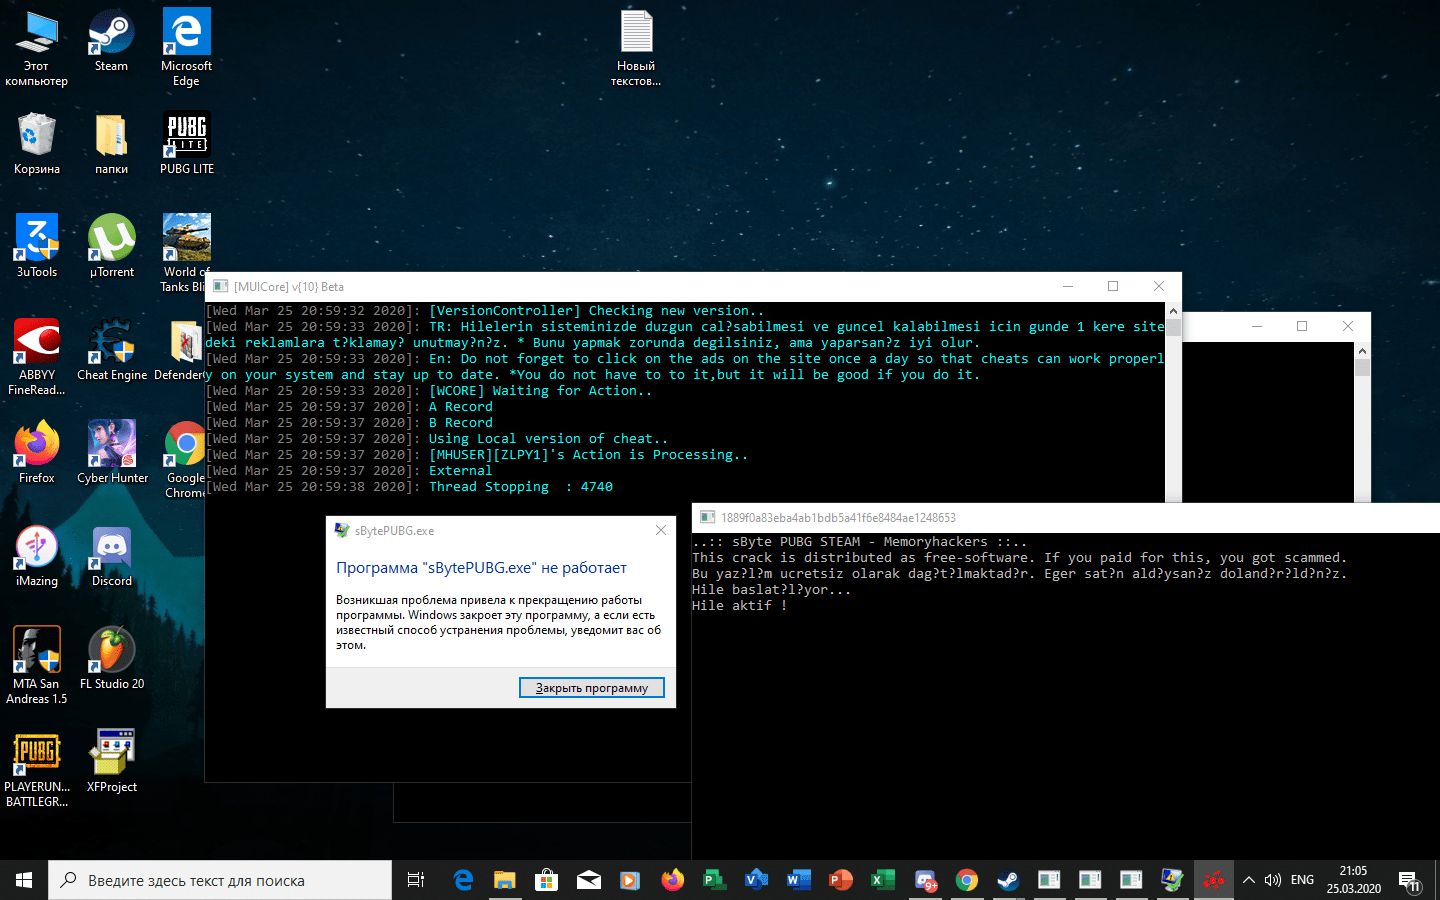Switch to Discord in the taskbar
The height and width of the screenshot is (900, 1440).
[x=924, y=880]
